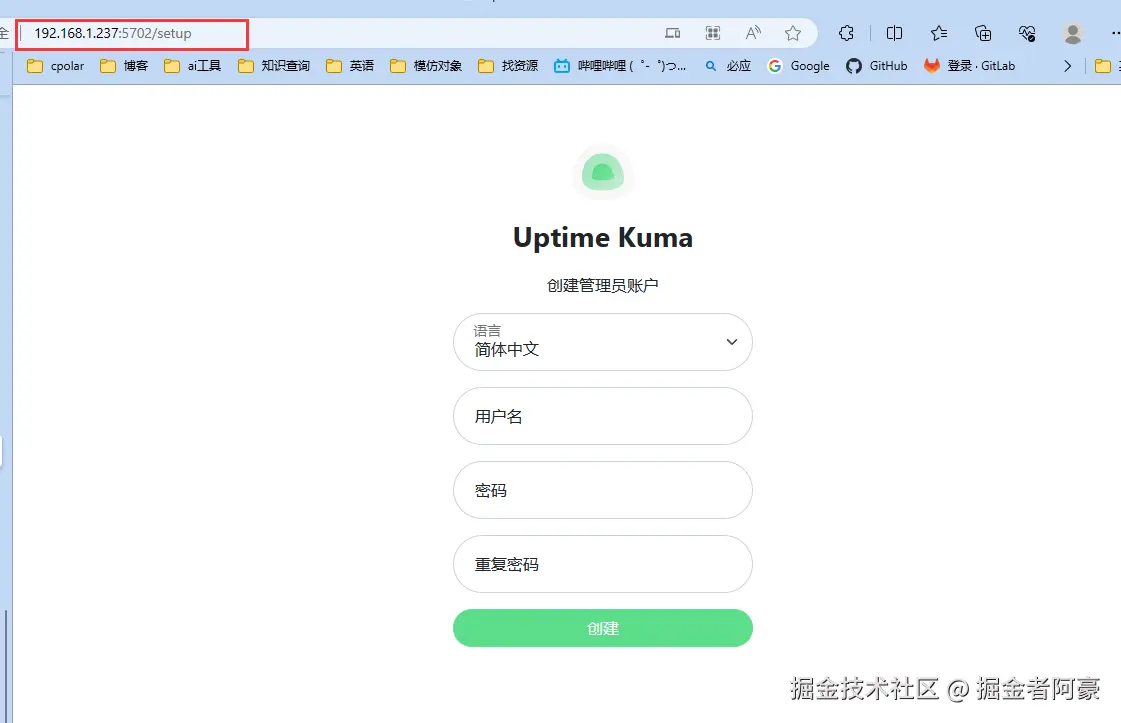Activate the Read aloud icon
Screen dimensions: 1121x723
pyautogui.click(x=753, y=33)
